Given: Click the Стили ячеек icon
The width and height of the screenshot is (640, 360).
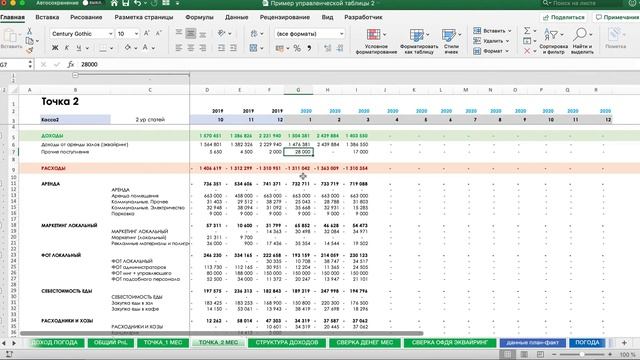Looking at the screenshot, I should coord(449,35).
